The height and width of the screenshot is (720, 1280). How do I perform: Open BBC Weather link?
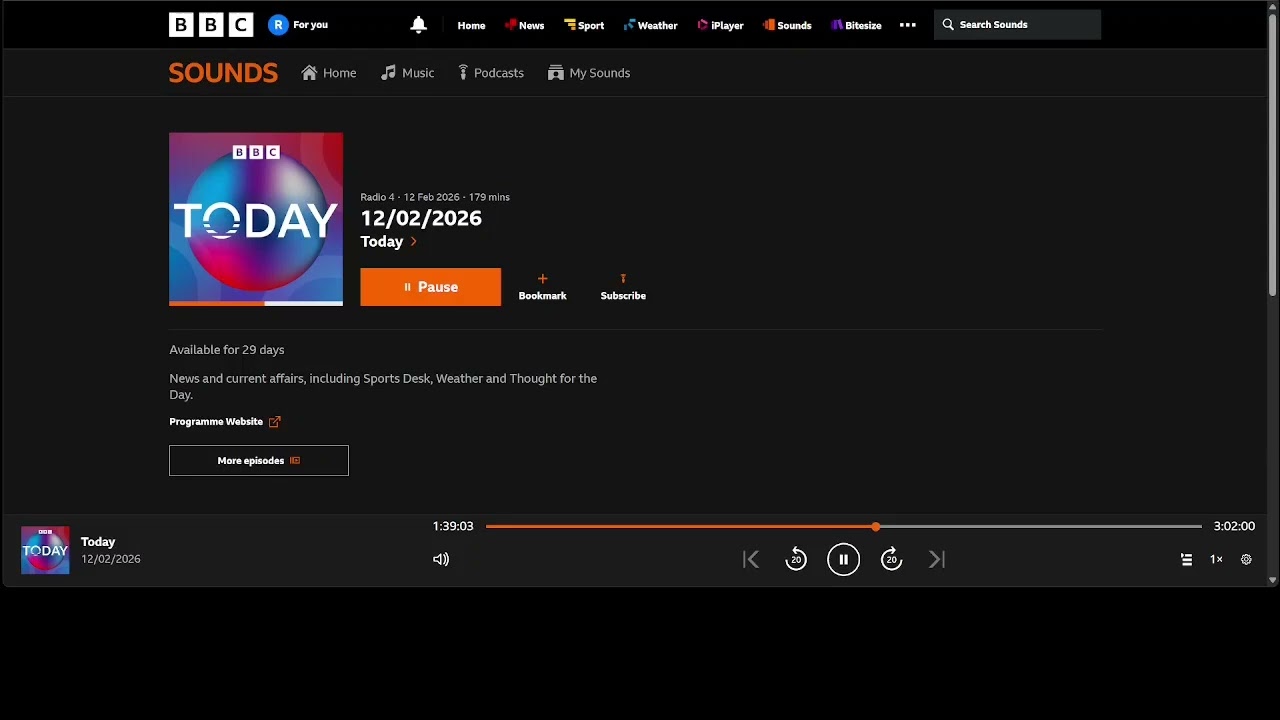click(x=650, y=25)
